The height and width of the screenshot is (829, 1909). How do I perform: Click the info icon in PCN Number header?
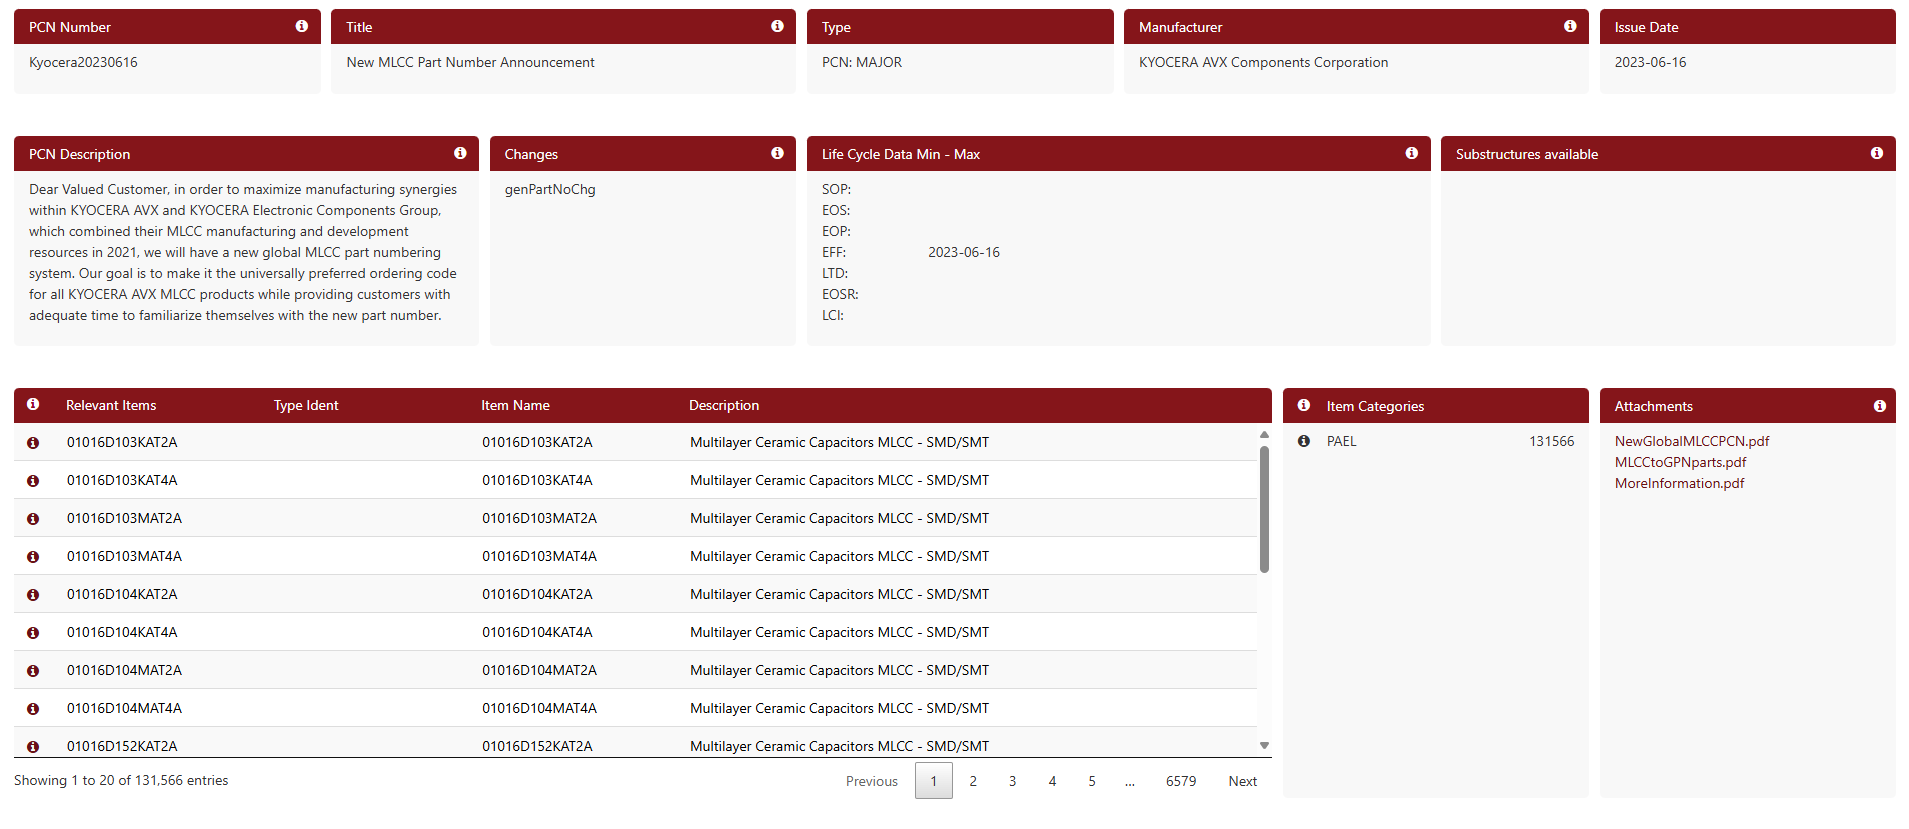301,26
